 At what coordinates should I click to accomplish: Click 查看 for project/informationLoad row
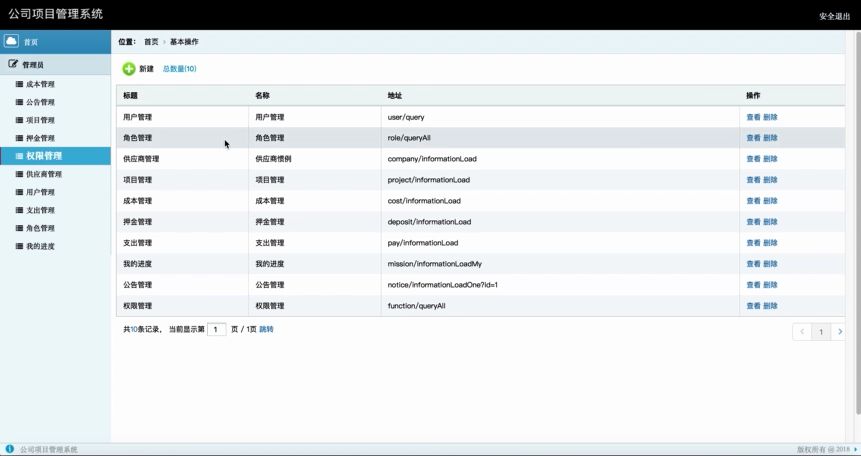(753, 180)
